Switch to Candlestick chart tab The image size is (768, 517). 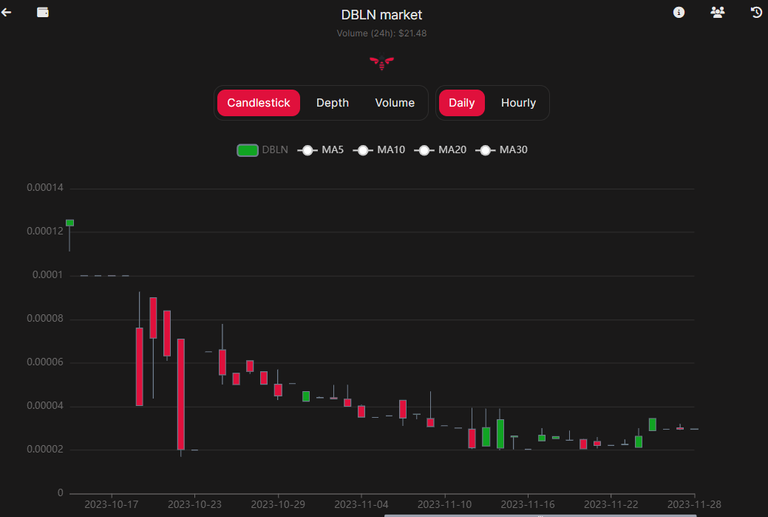point(259,103)
